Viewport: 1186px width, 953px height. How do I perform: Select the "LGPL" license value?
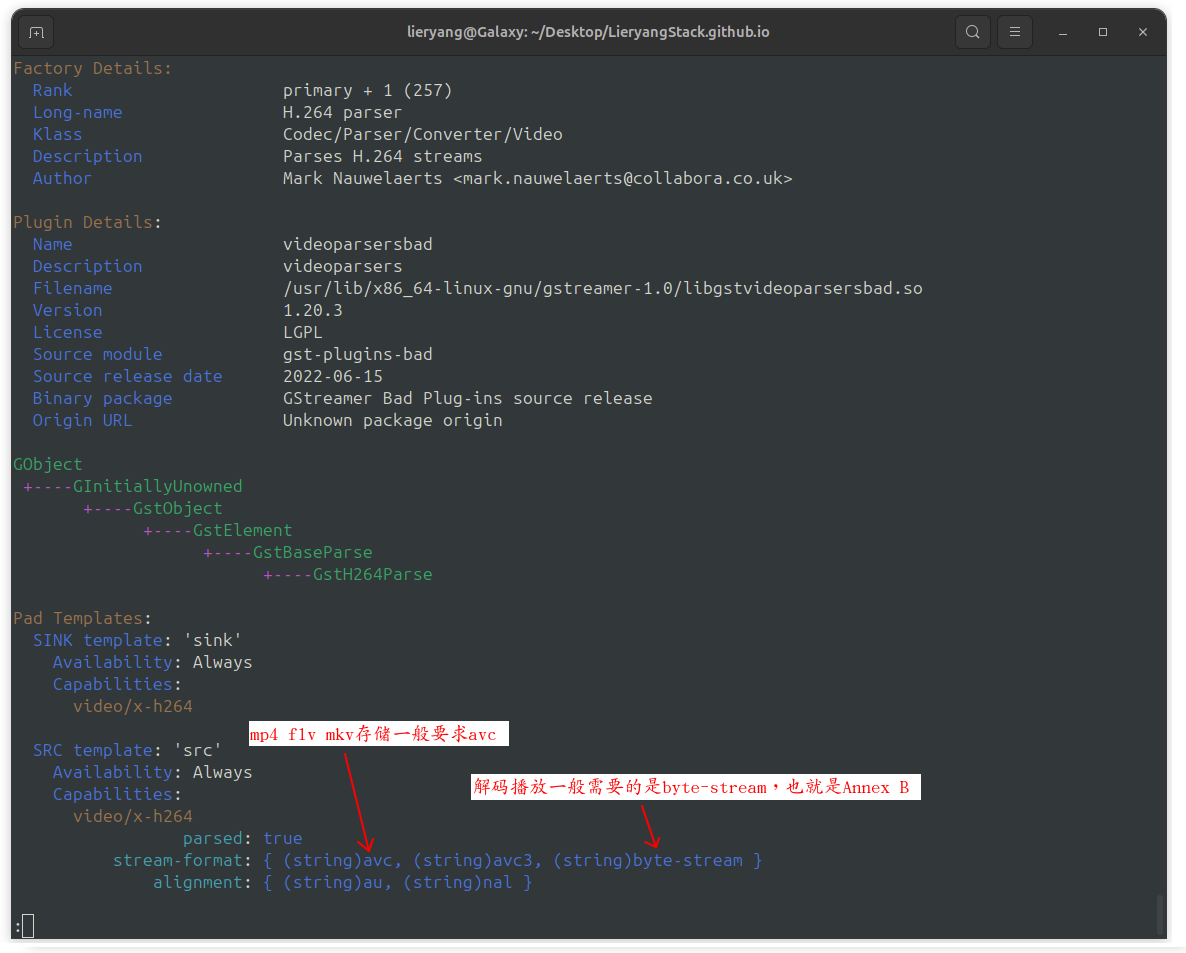[303, 332]
